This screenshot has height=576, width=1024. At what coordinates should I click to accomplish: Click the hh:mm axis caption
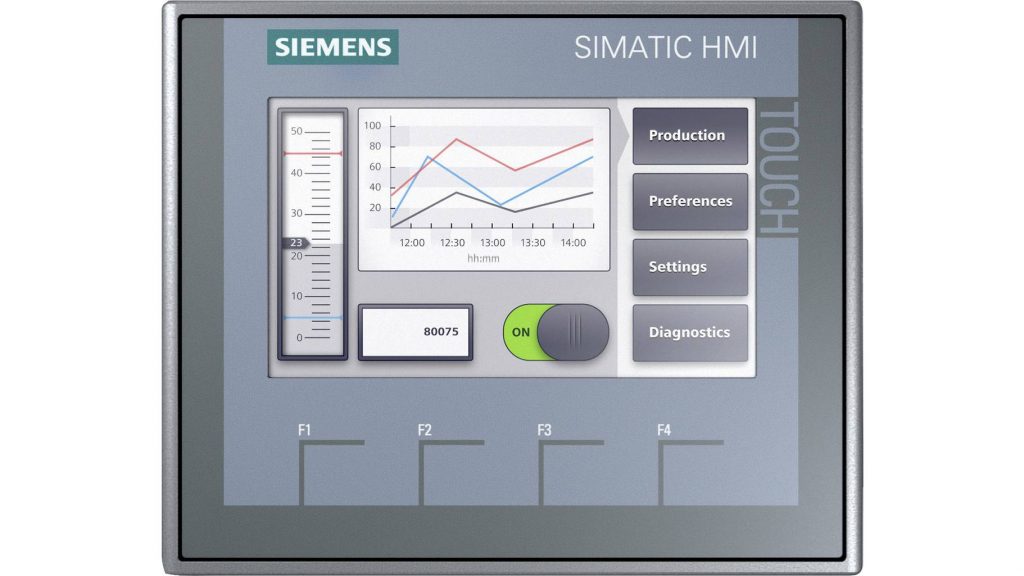[483, 259]
